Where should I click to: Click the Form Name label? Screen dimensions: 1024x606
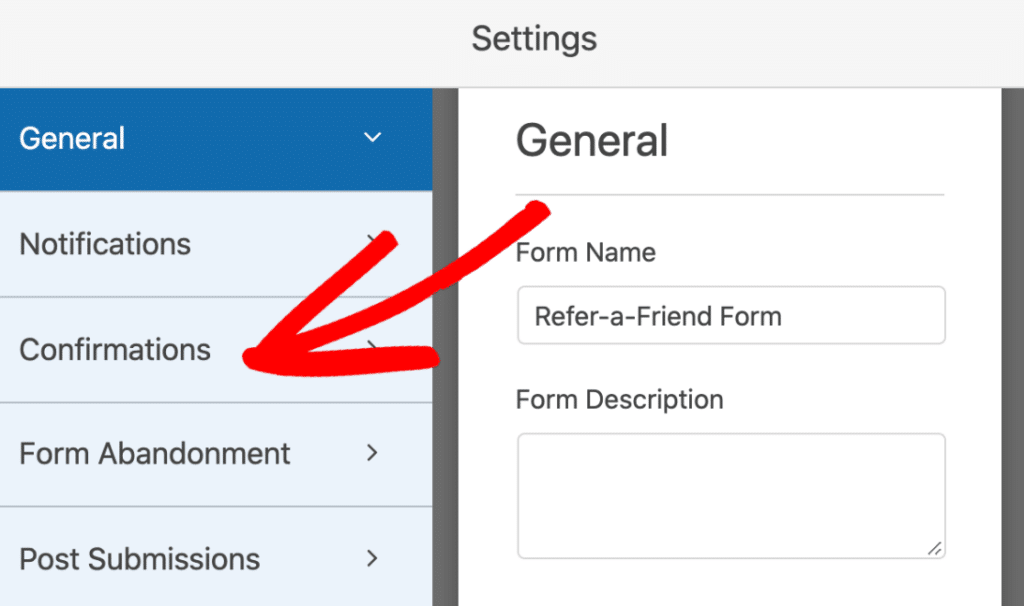[x=585, y=253]
